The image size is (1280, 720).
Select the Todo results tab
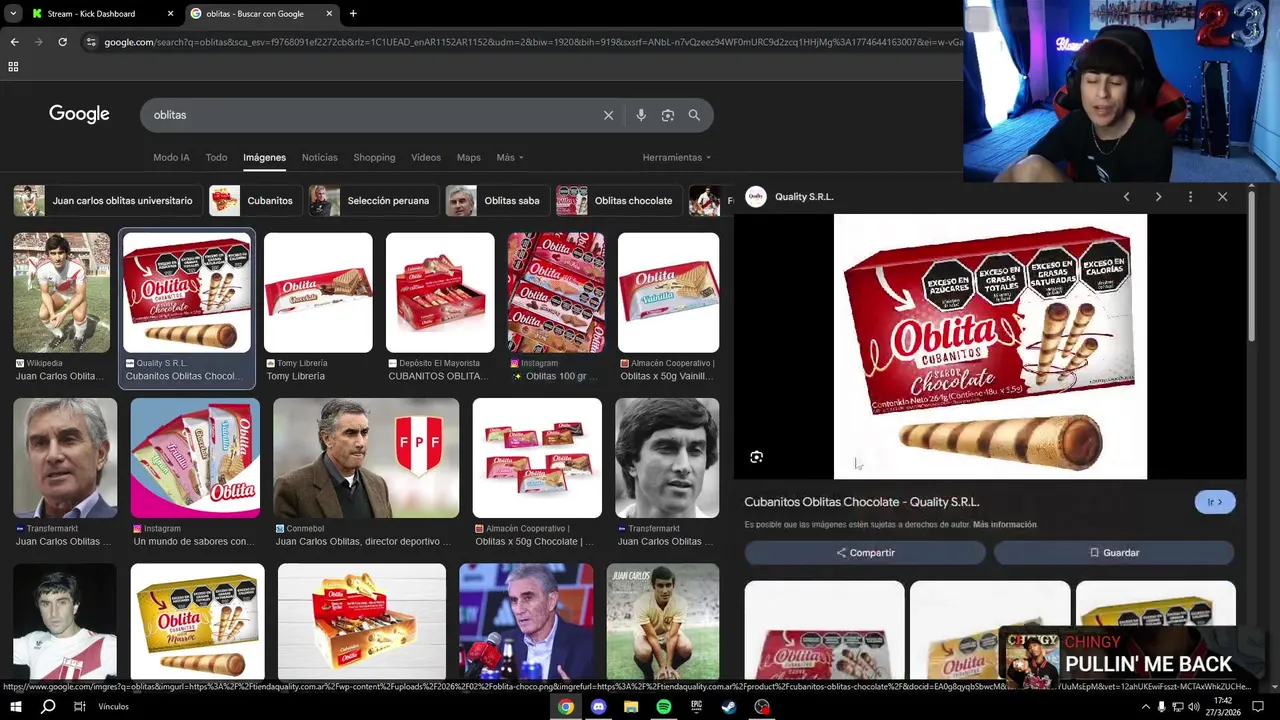(x=216, y=157)
